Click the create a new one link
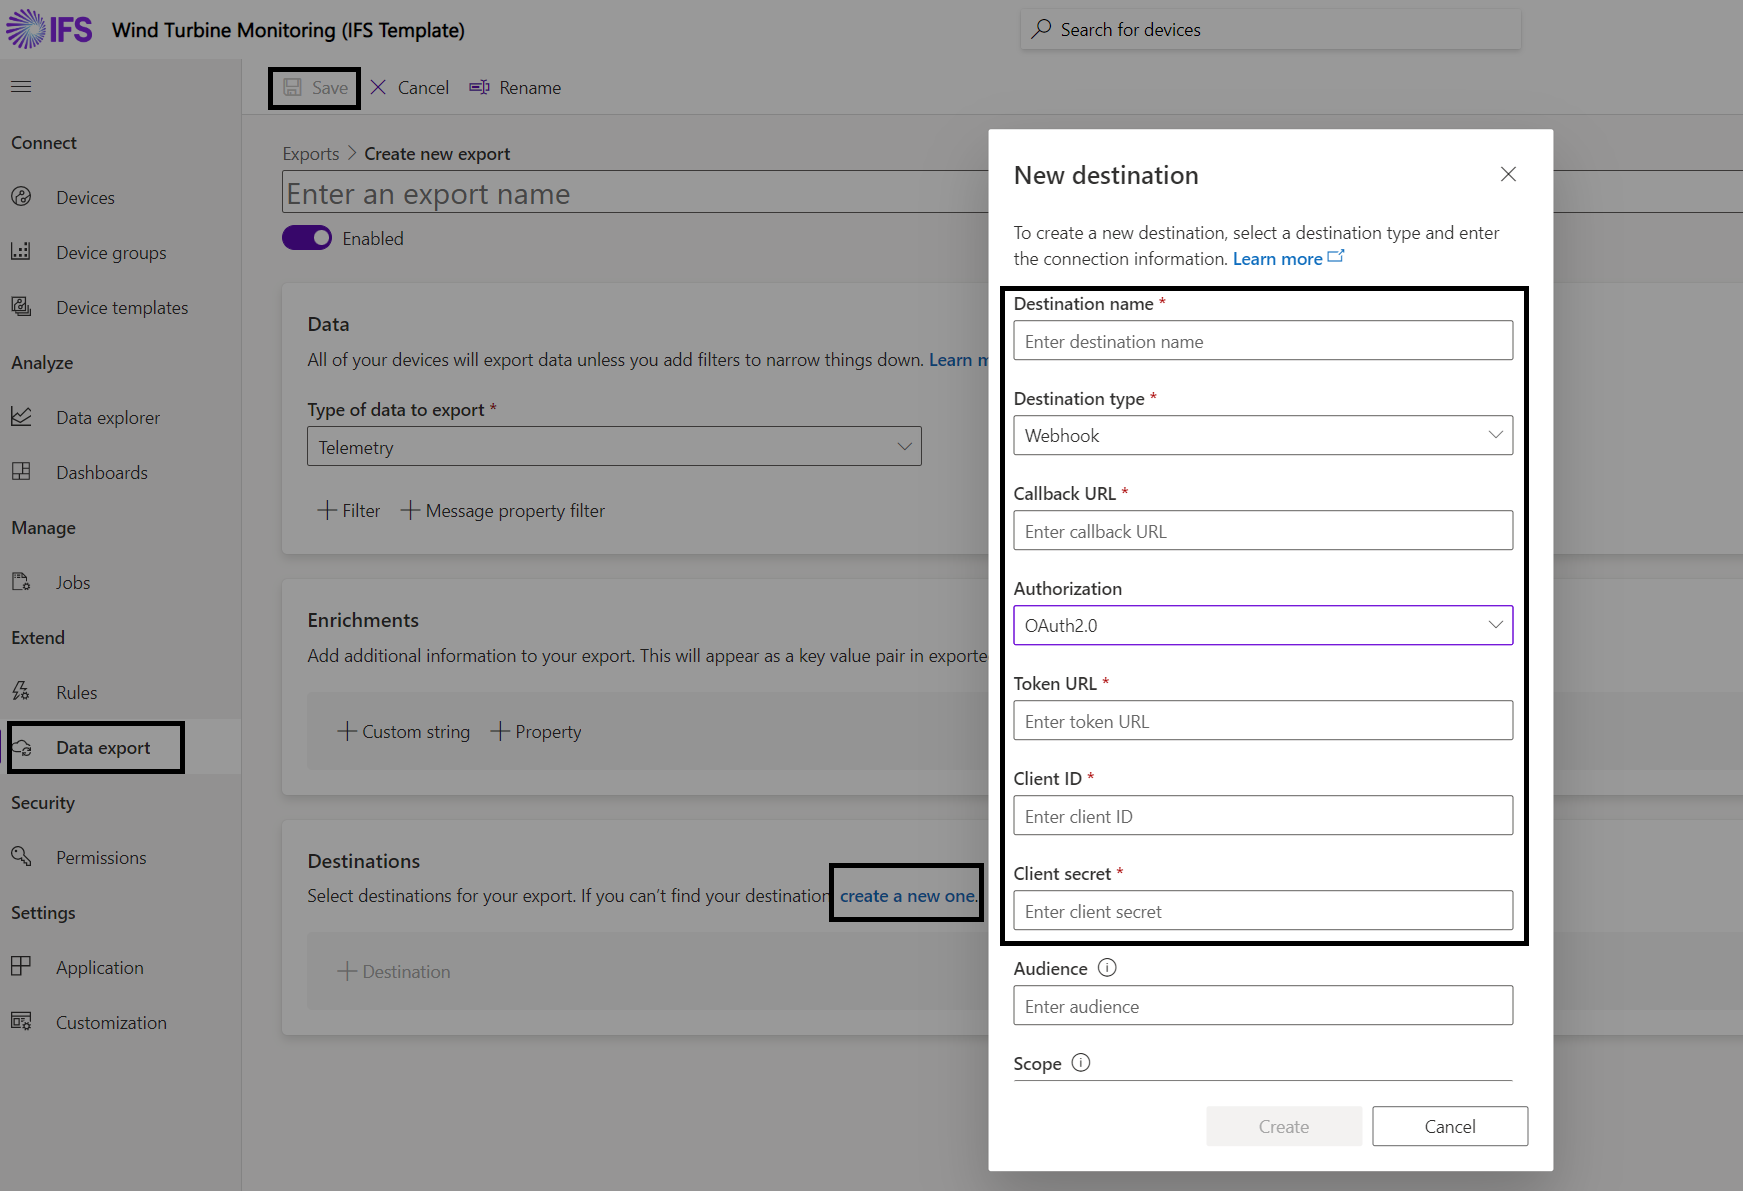The width and height of the screenshot is (1743, 1191). point(905,895)
